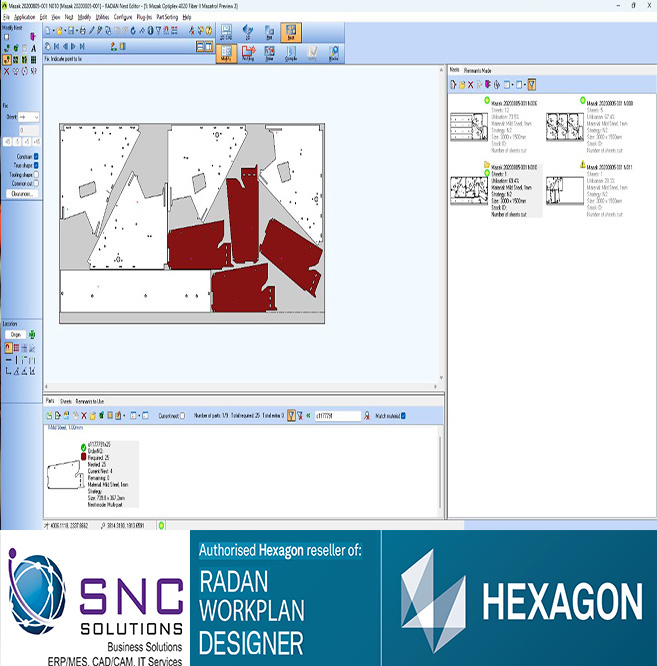This screenshot has height=666, width=657.
Task: Switch to the Sheets tab
Action: click(66, 401)
